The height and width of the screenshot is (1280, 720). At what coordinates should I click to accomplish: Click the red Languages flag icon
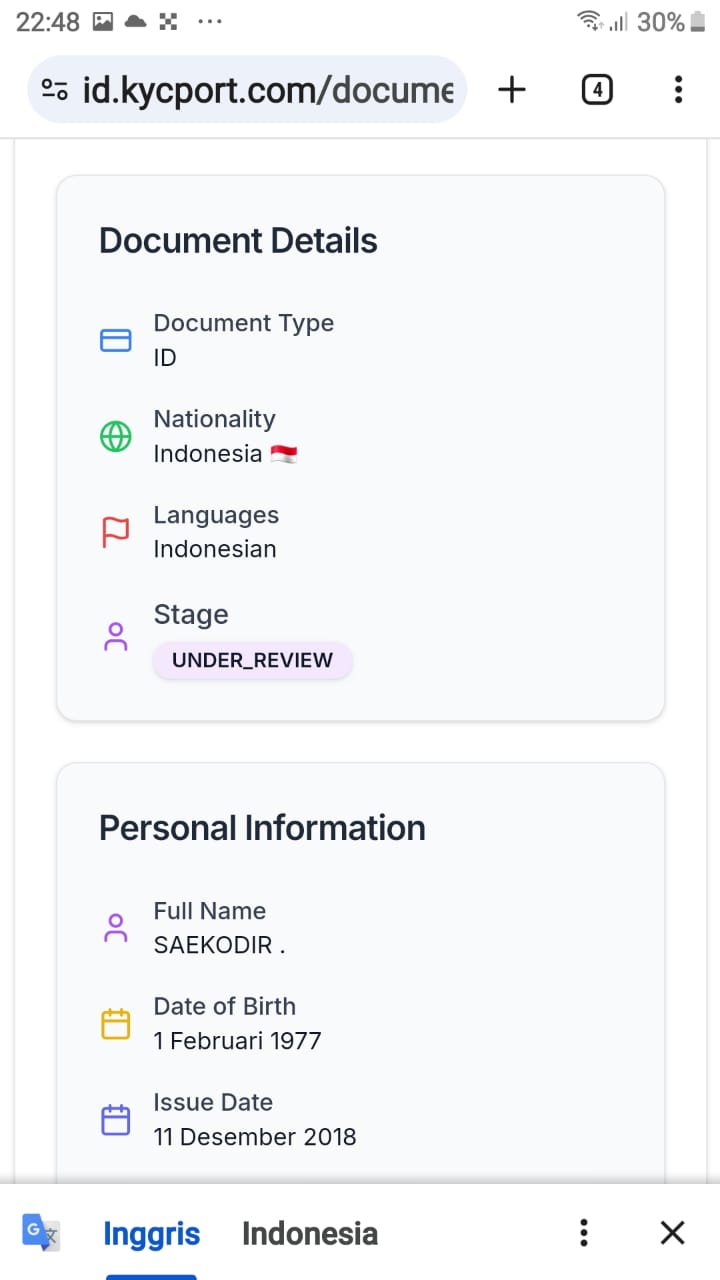pyautogui.click(x=116, y=533)
